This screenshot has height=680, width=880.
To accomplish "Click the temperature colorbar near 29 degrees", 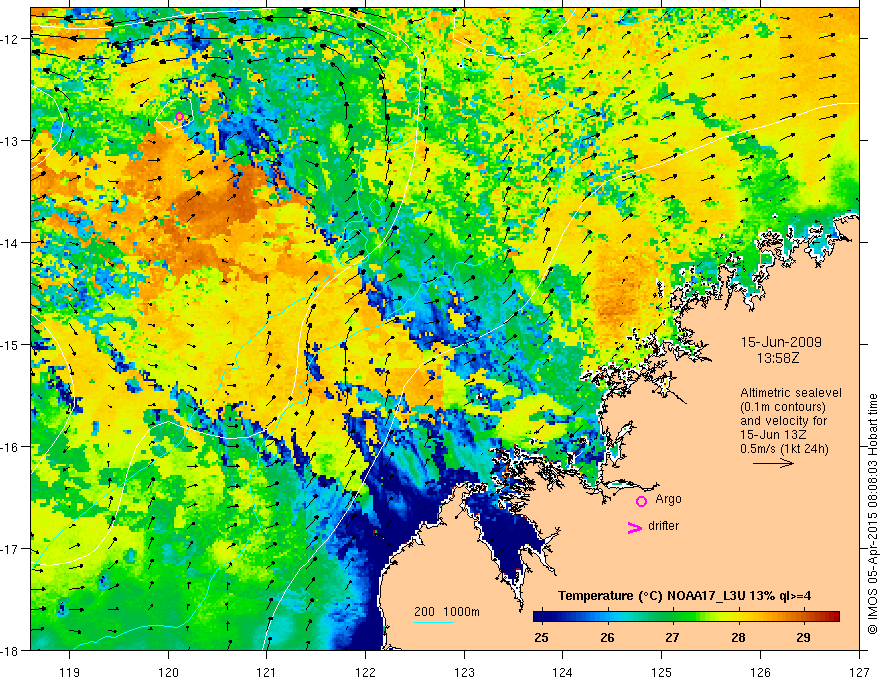I will coord(803,617).
